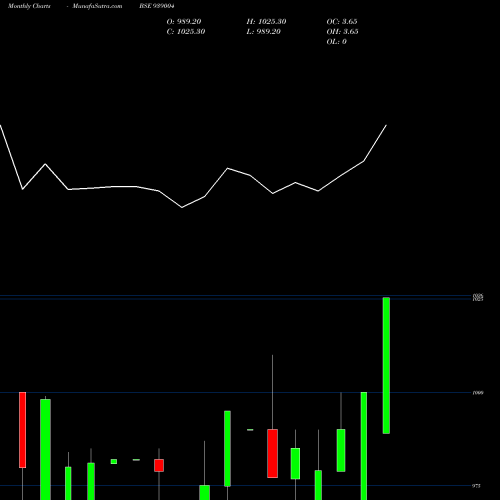Click the high value "H: 1025.30"
The height and width of the screenshot is (500, 500).
coord(266,22)
